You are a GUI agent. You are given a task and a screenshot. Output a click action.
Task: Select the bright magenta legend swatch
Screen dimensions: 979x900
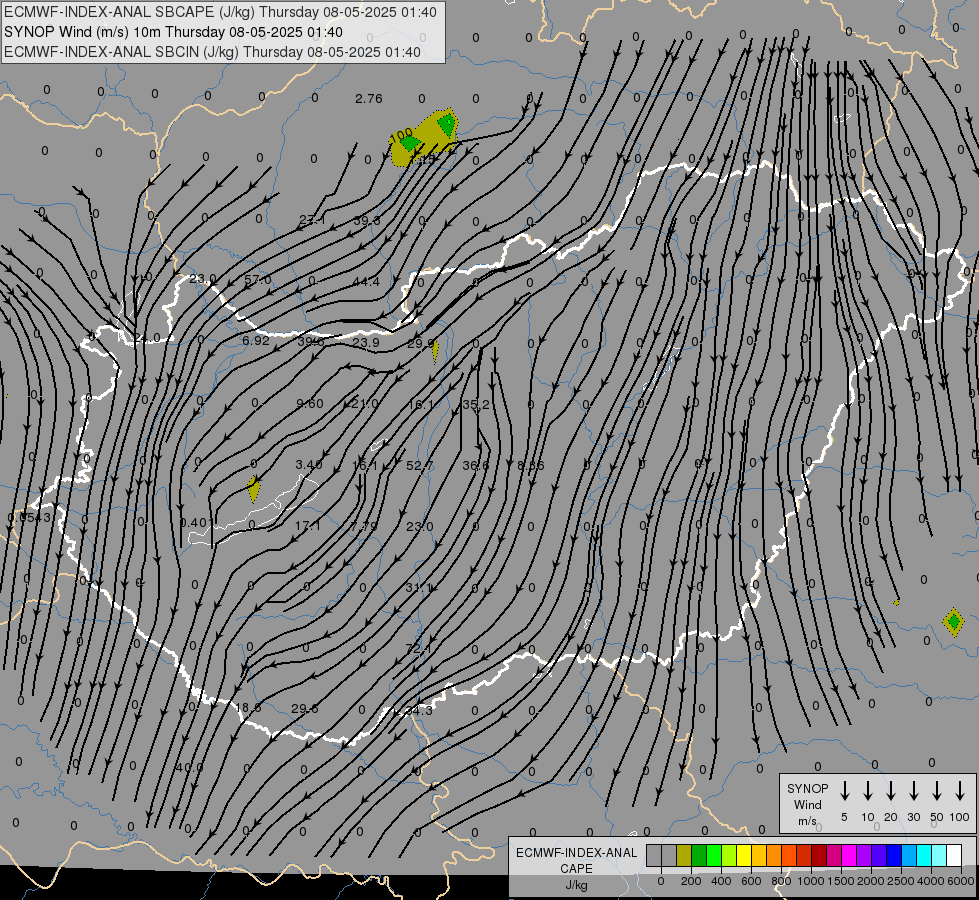849,856
